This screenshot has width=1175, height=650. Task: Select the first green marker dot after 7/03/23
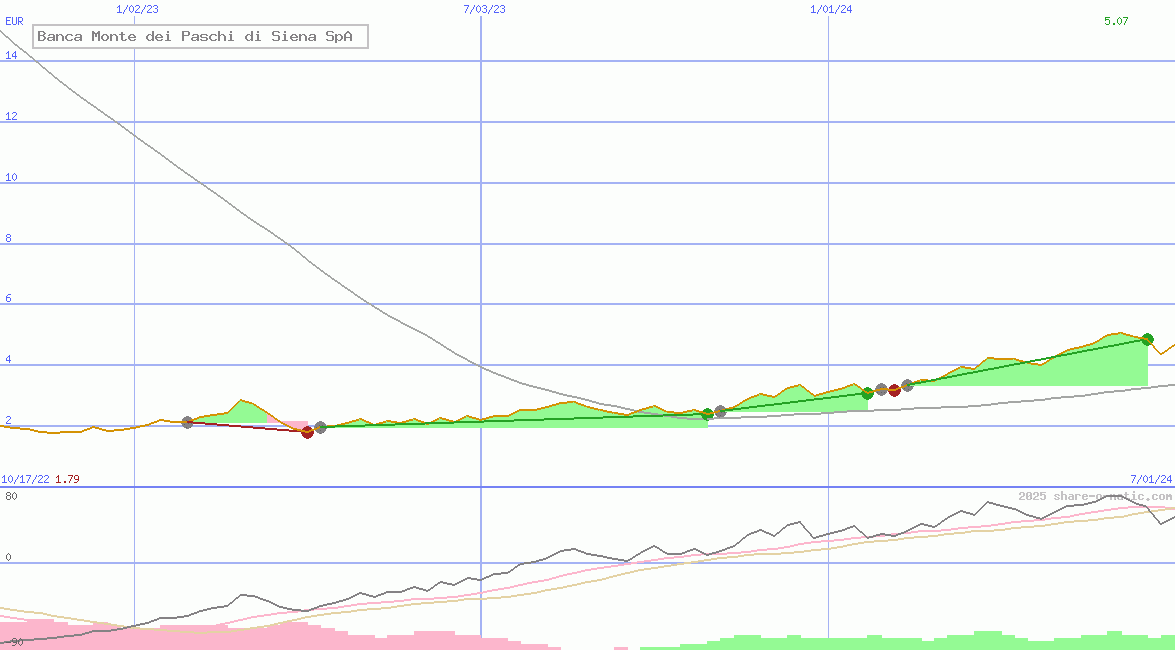707,414
